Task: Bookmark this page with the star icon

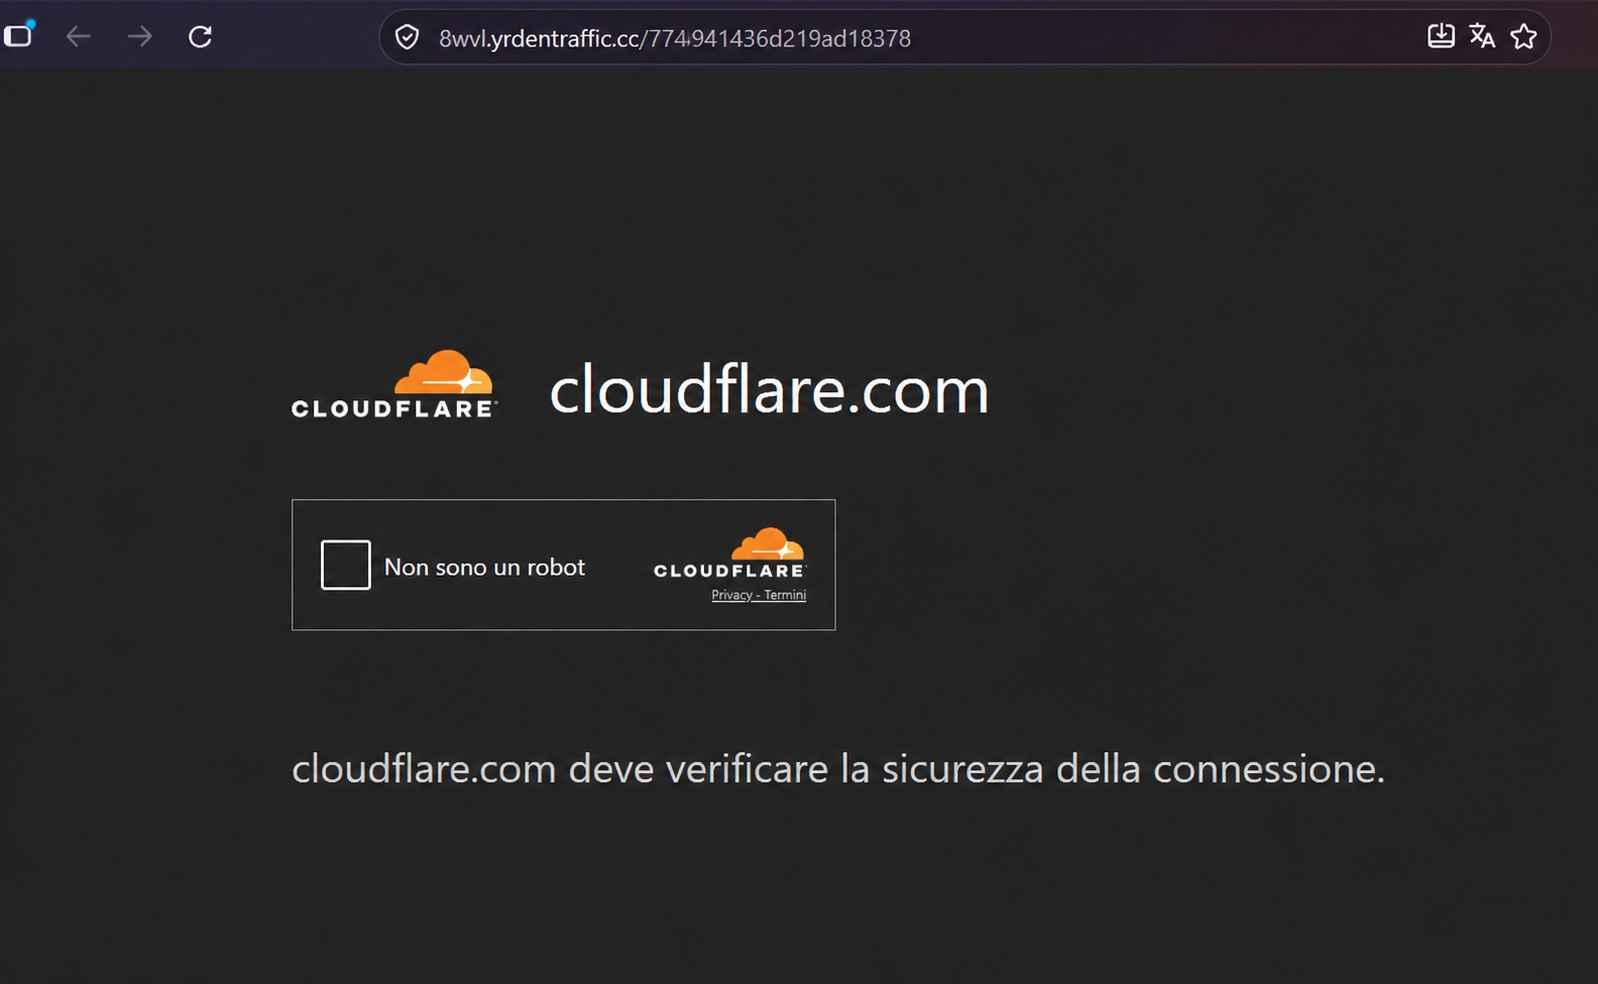Action: tap(1524, 37)
